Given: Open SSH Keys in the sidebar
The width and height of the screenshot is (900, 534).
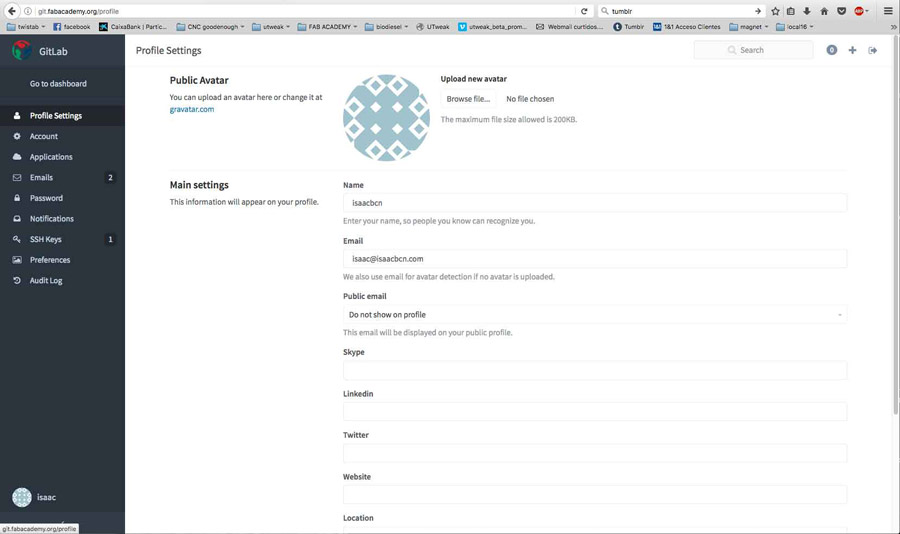Looking at the screenshot, I should pos(46,239).
